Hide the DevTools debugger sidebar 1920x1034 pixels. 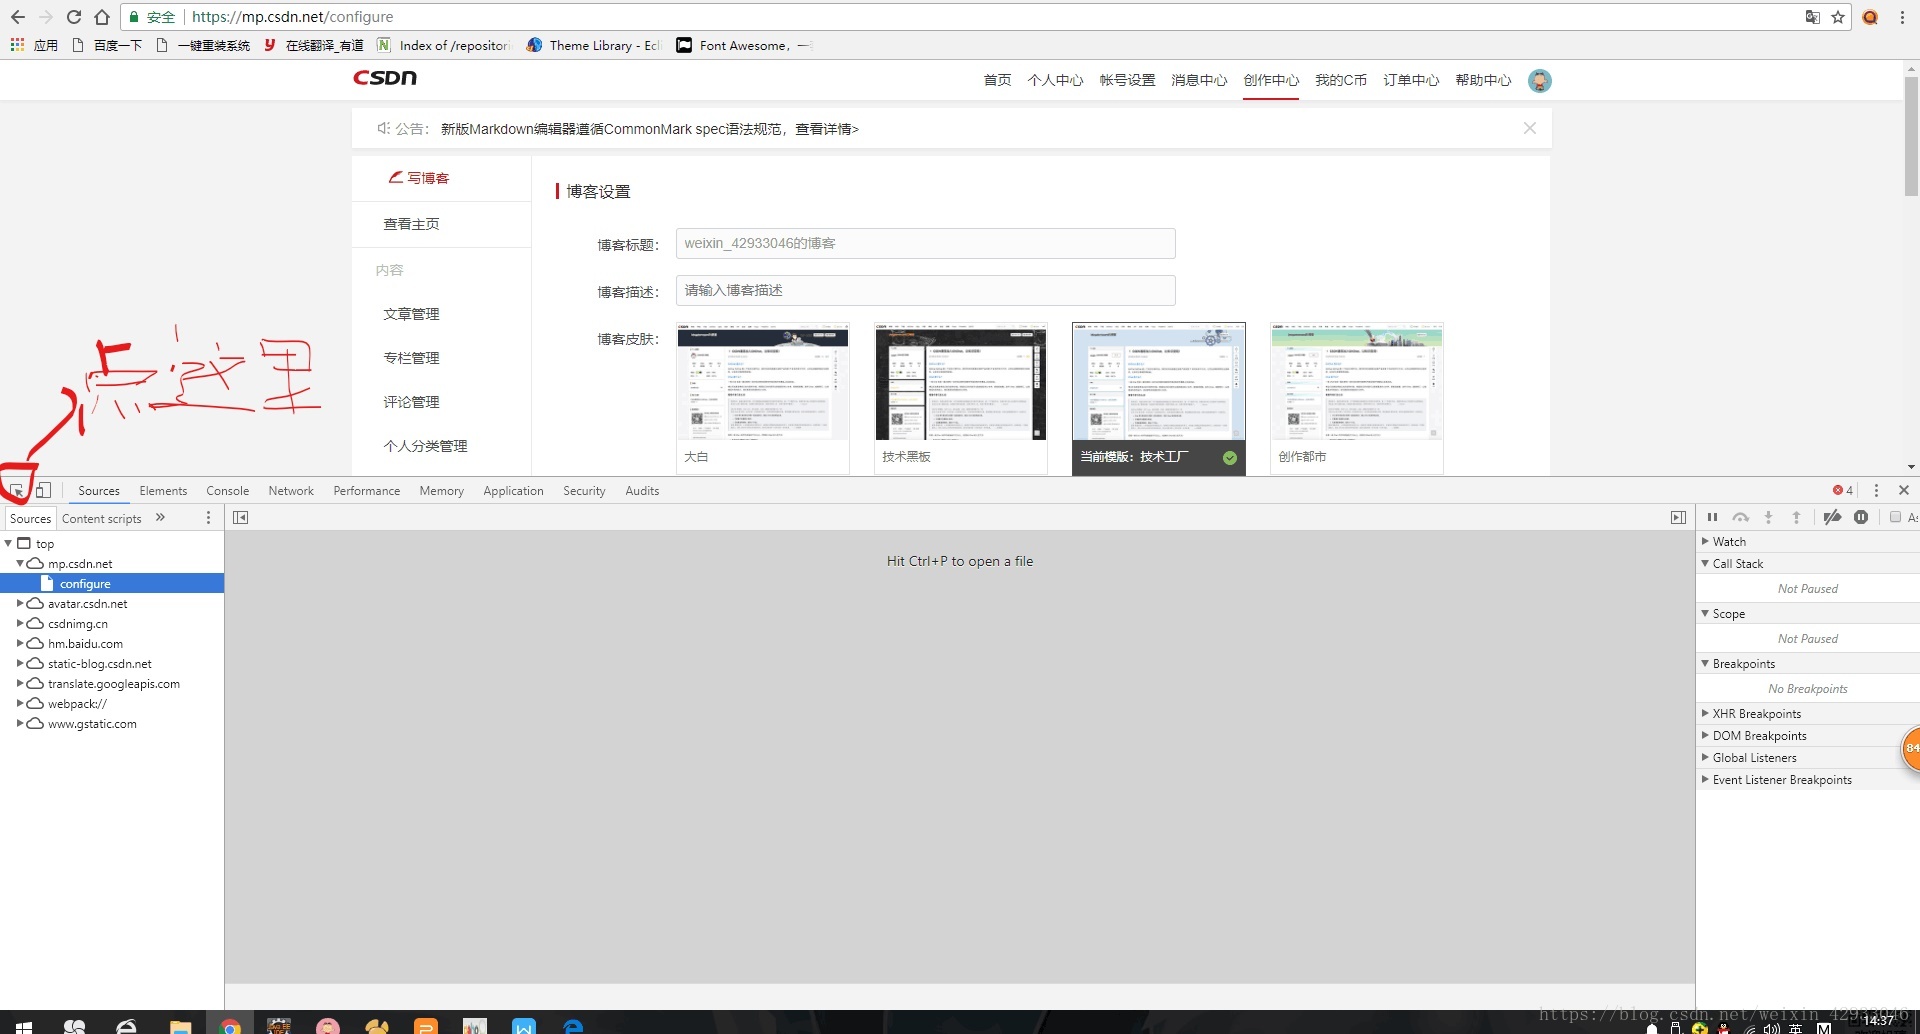[1678, 518]
